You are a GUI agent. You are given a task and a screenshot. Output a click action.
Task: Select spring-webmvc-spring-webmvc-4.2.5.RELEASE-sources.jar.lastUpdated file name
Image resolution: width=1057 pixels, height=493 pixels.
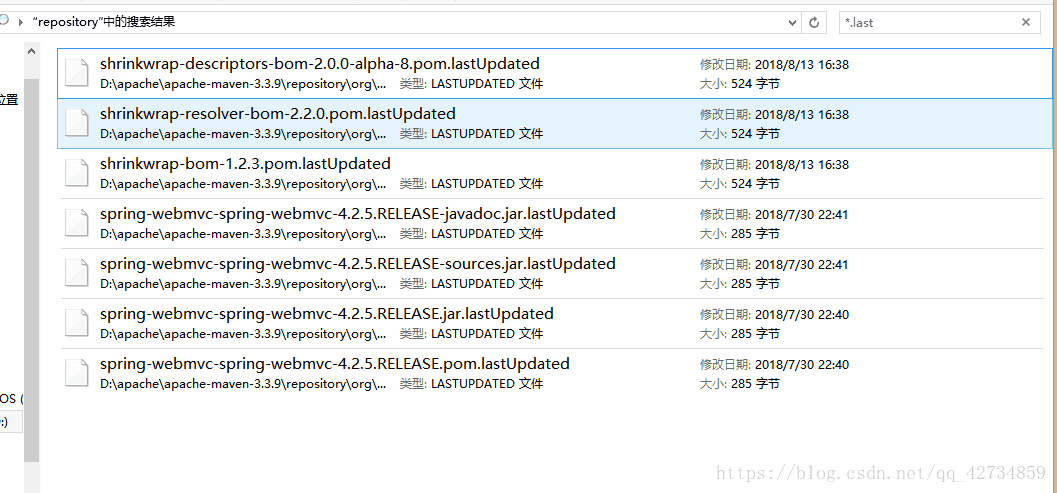(358, 264)
